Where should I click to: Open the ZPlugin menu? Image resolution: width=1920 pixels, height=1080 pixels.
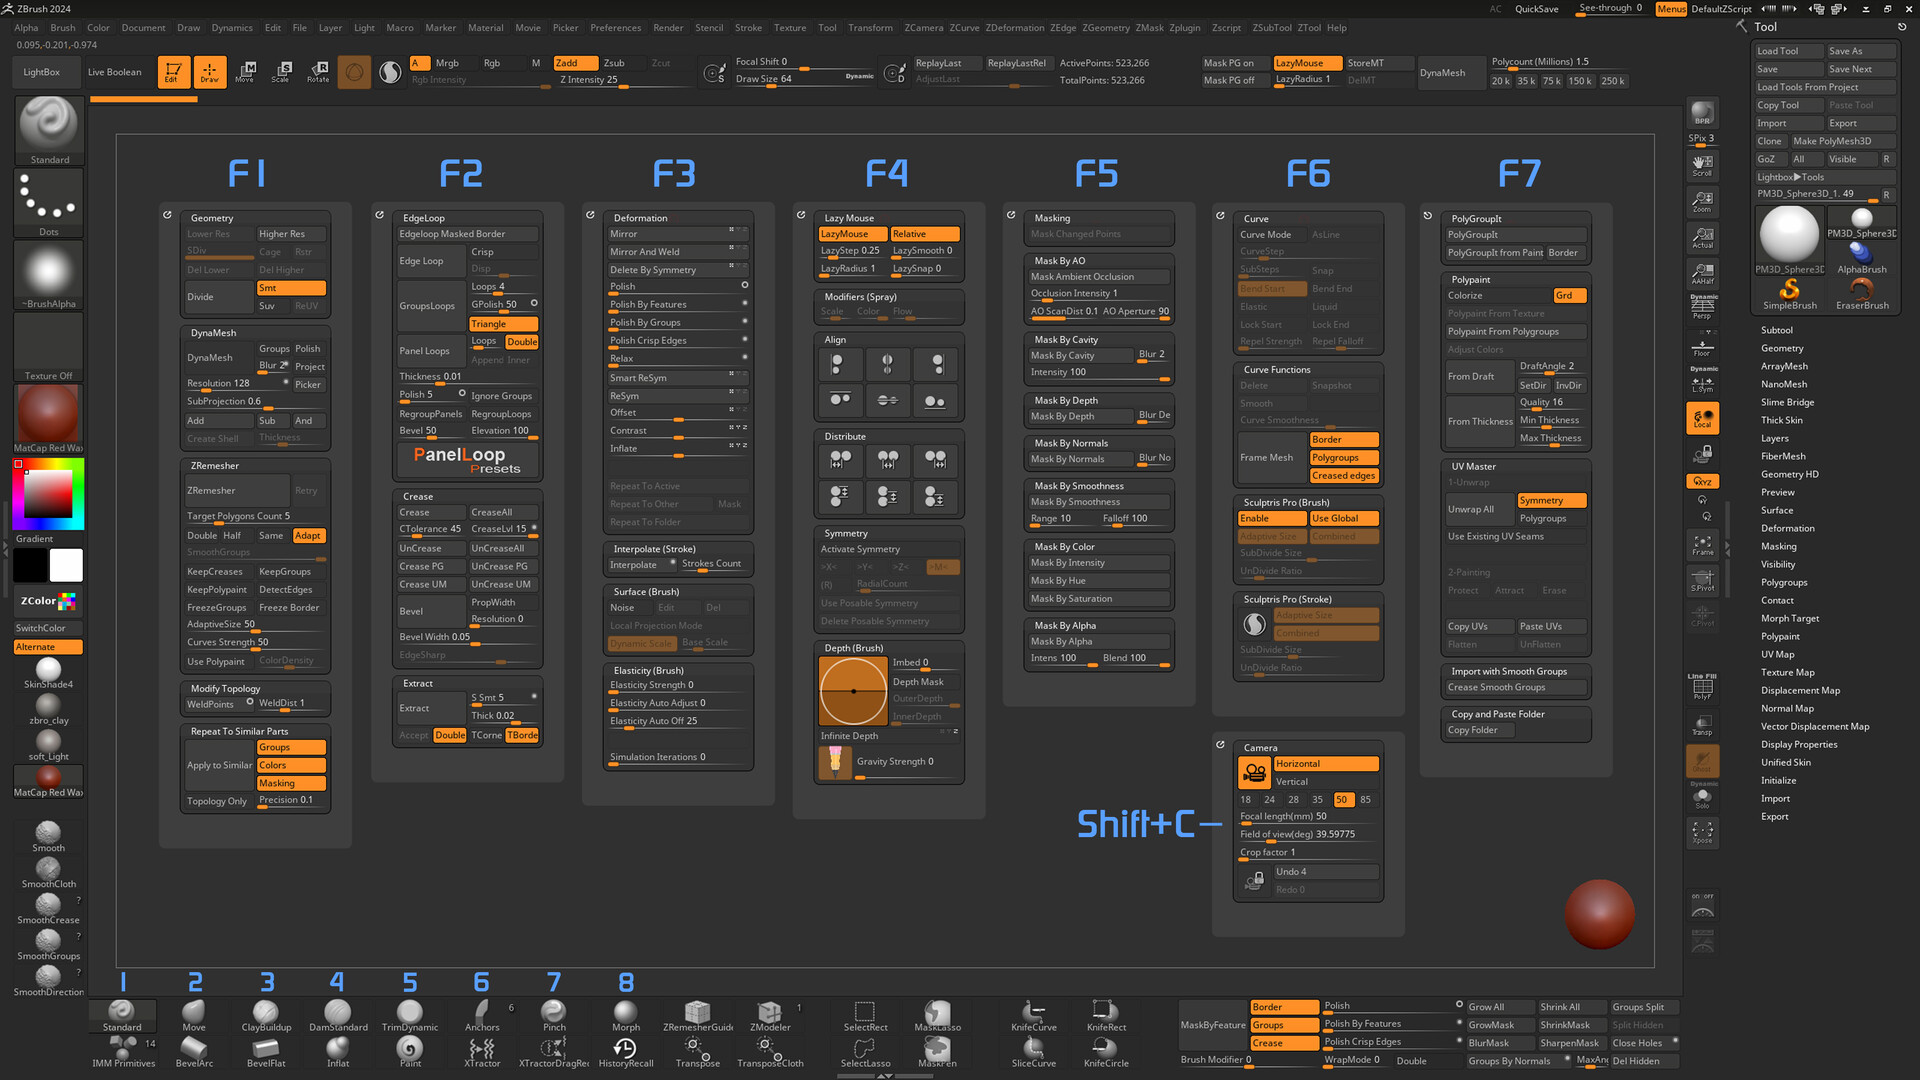tap(1184, 28)
